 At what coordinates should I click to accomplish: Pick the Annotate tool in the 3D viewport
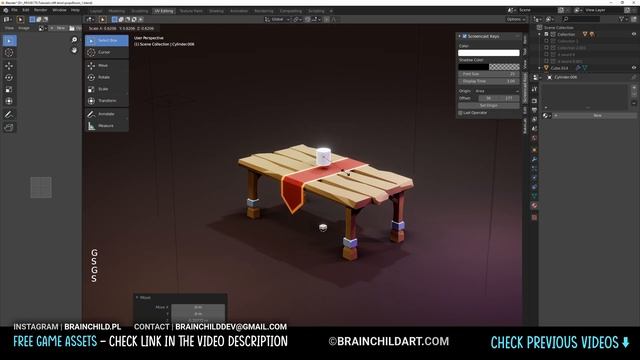(107, 114)
